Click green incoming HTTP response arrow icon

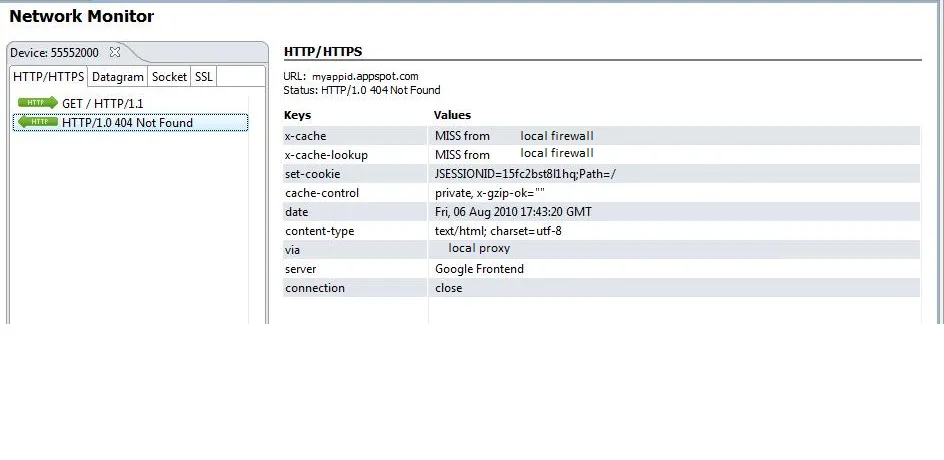point(37,122)
